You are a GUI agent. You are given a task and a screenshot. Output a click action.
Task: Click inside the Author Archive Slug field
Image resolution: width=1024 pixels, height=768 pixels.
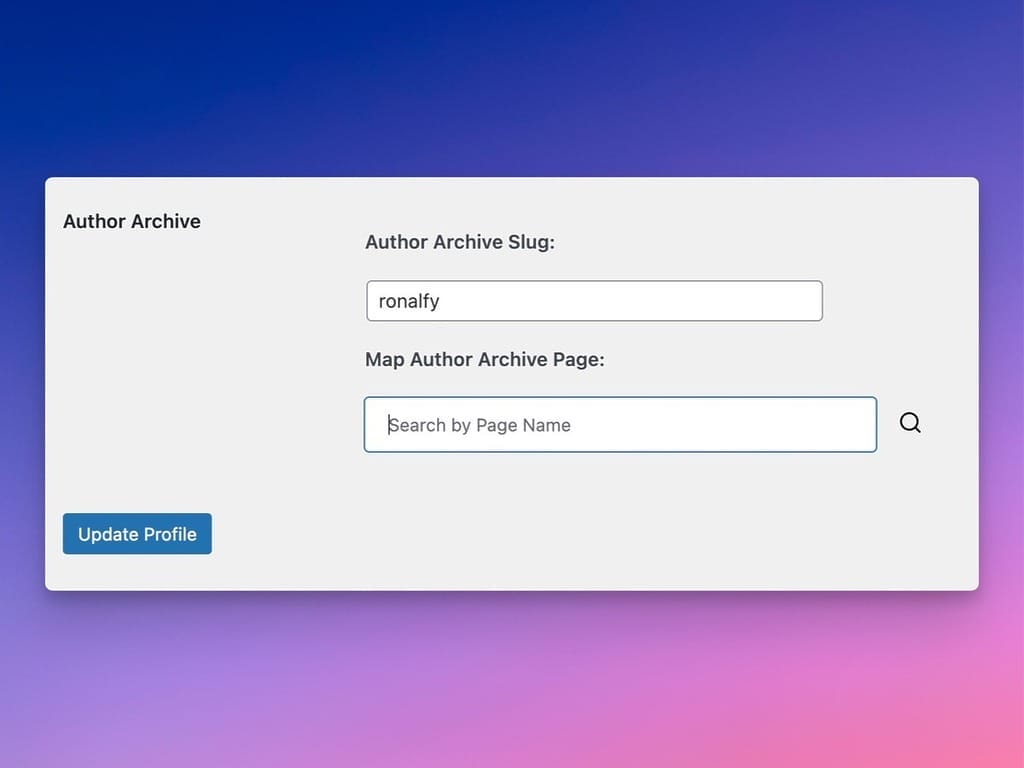coord(594,300)
